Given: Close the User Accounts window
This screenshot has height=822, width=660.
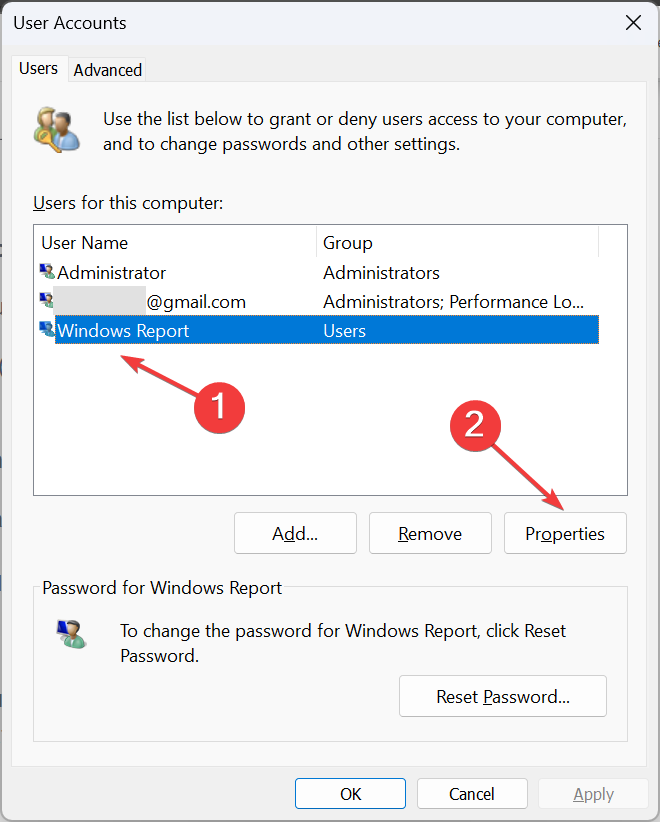Looking at the screenshot, I should [x=633, y=22].
